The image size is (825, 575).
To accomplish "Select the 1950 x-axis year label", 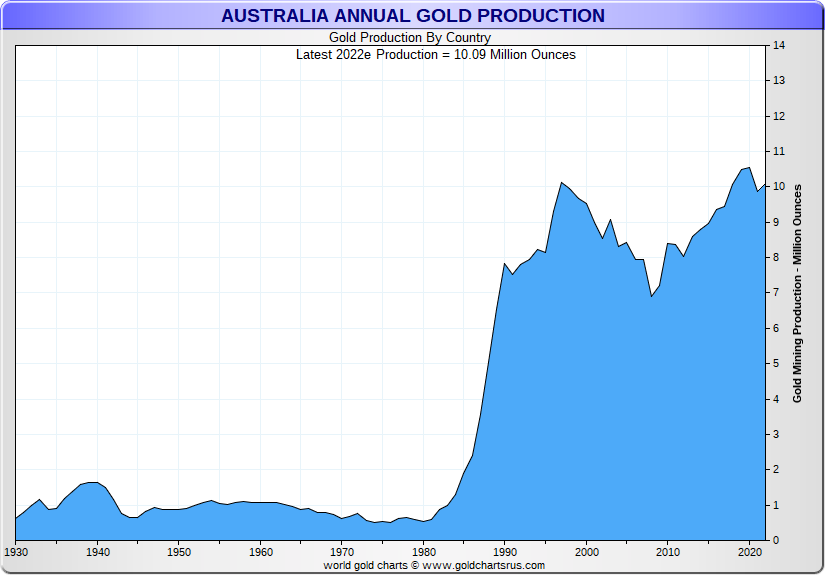I will point(179,552).
